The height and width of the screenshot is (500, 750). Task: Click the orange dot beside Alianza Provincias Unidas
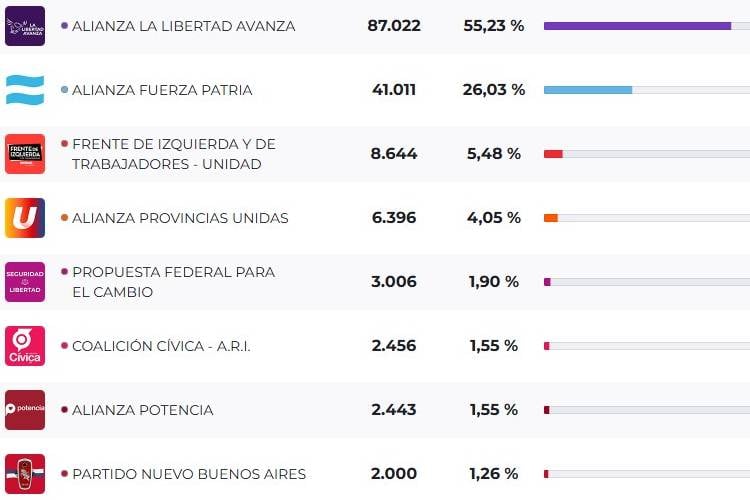[x=65, y=218]
